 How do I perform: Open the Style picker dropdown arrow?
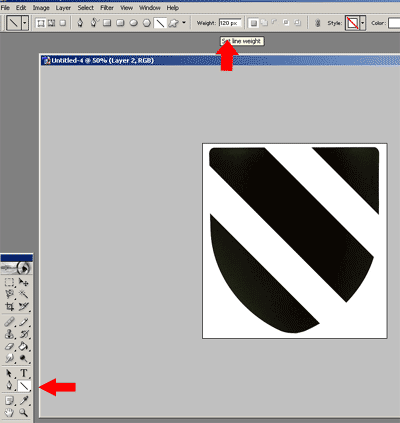click(363, 23)
